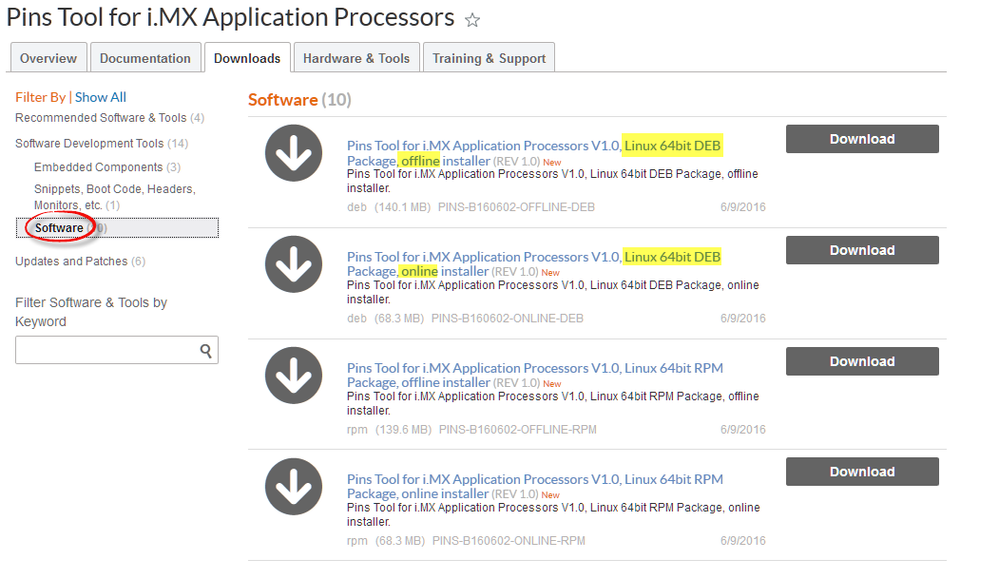The width and height of the screenshot is (999, 562).
Task: Click the Filter By label
Action: (40, 97)
